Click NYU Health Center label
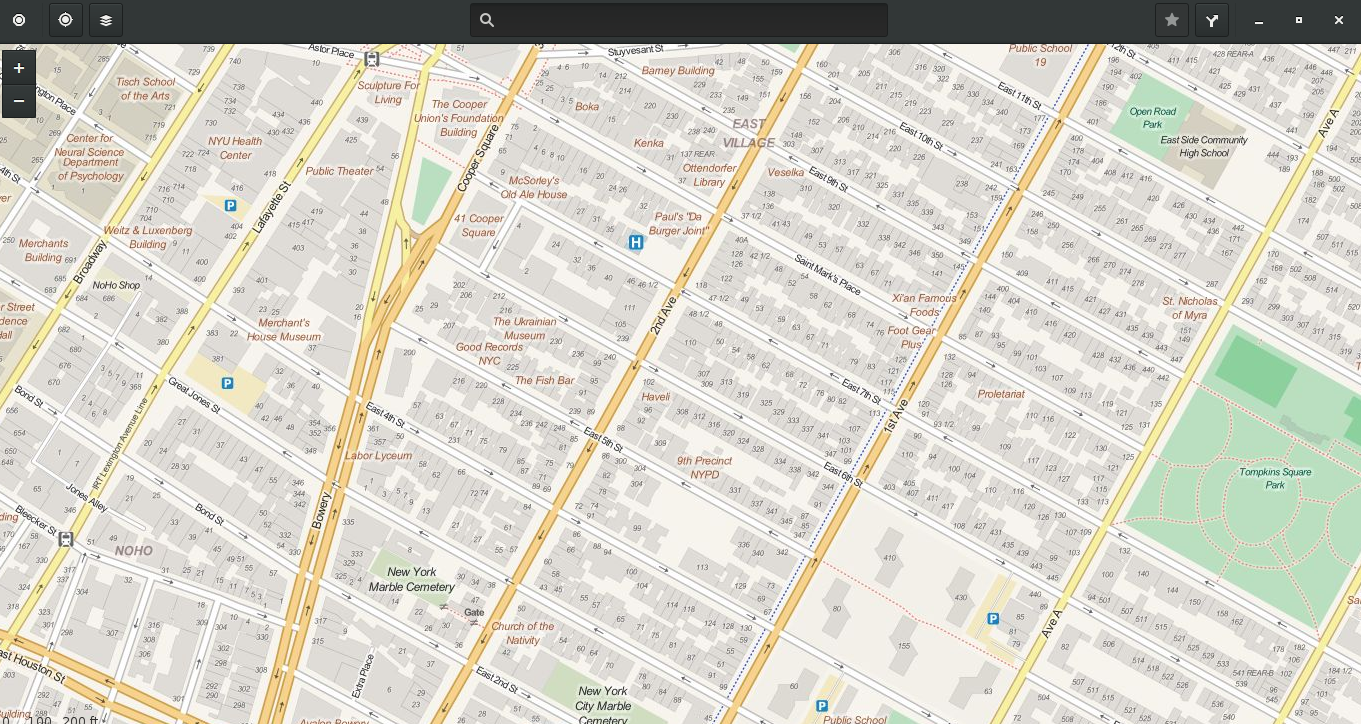This screenshot has height=724, width=1361. tap(235, 148)
